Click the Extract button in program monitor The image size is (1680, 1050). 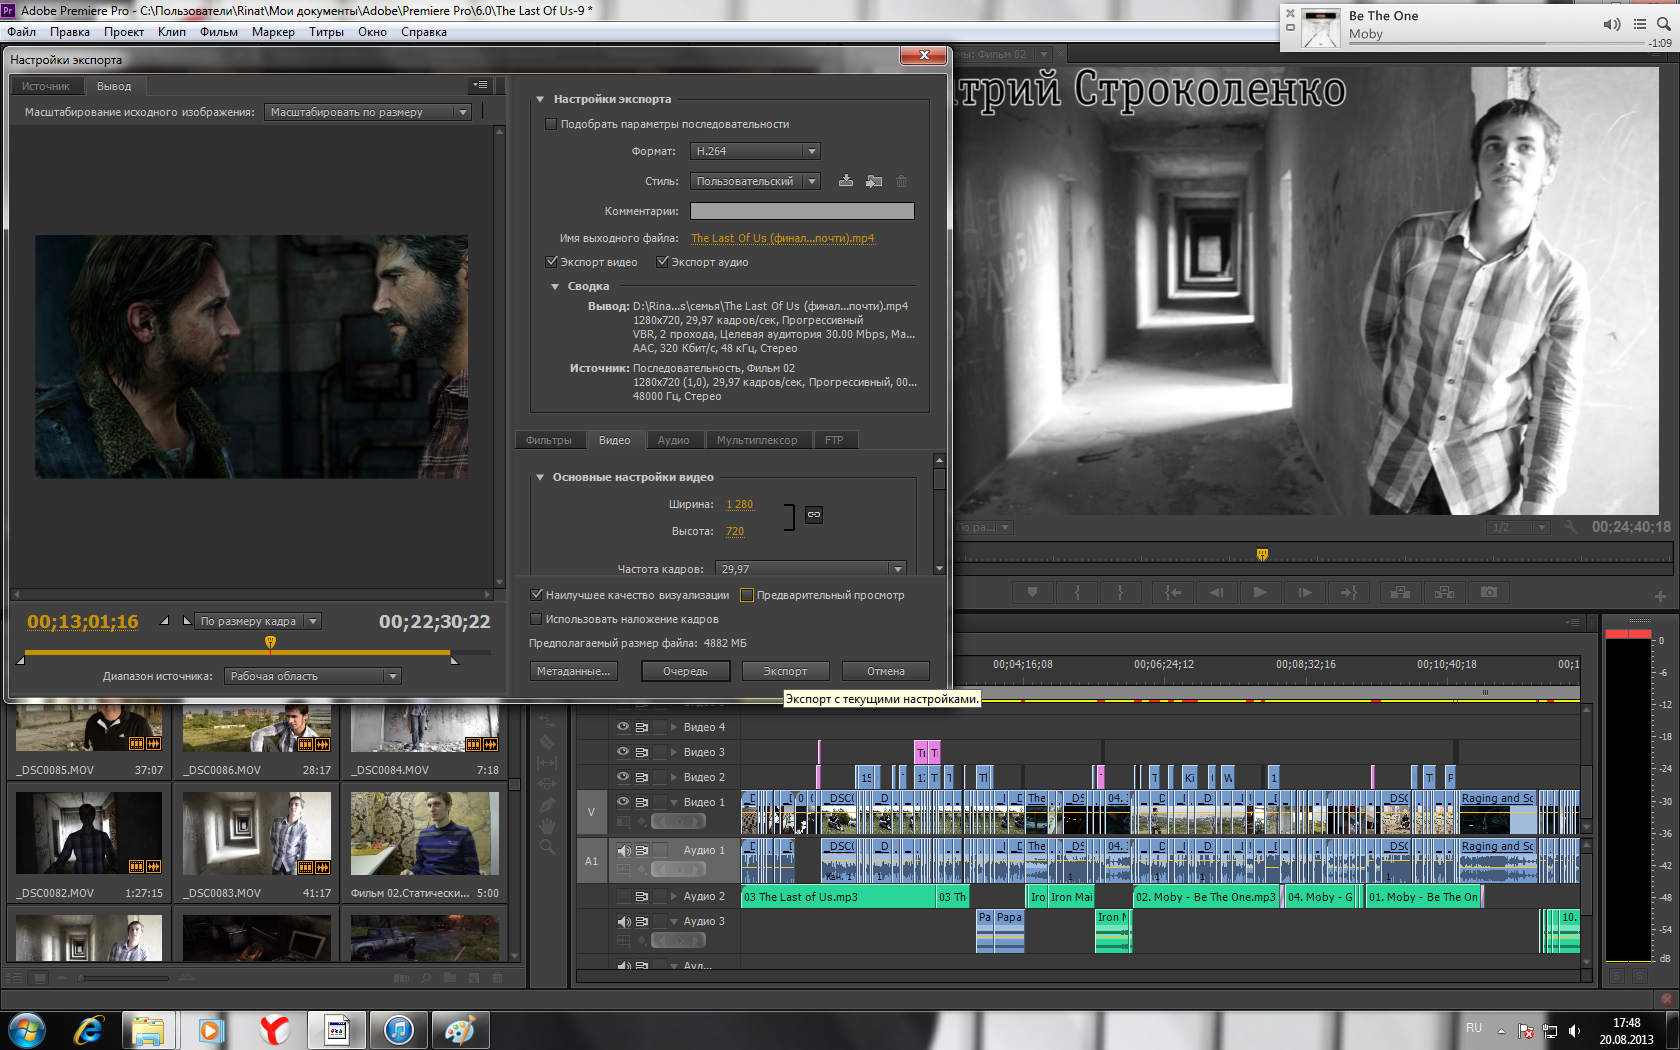pos(1444,592)
